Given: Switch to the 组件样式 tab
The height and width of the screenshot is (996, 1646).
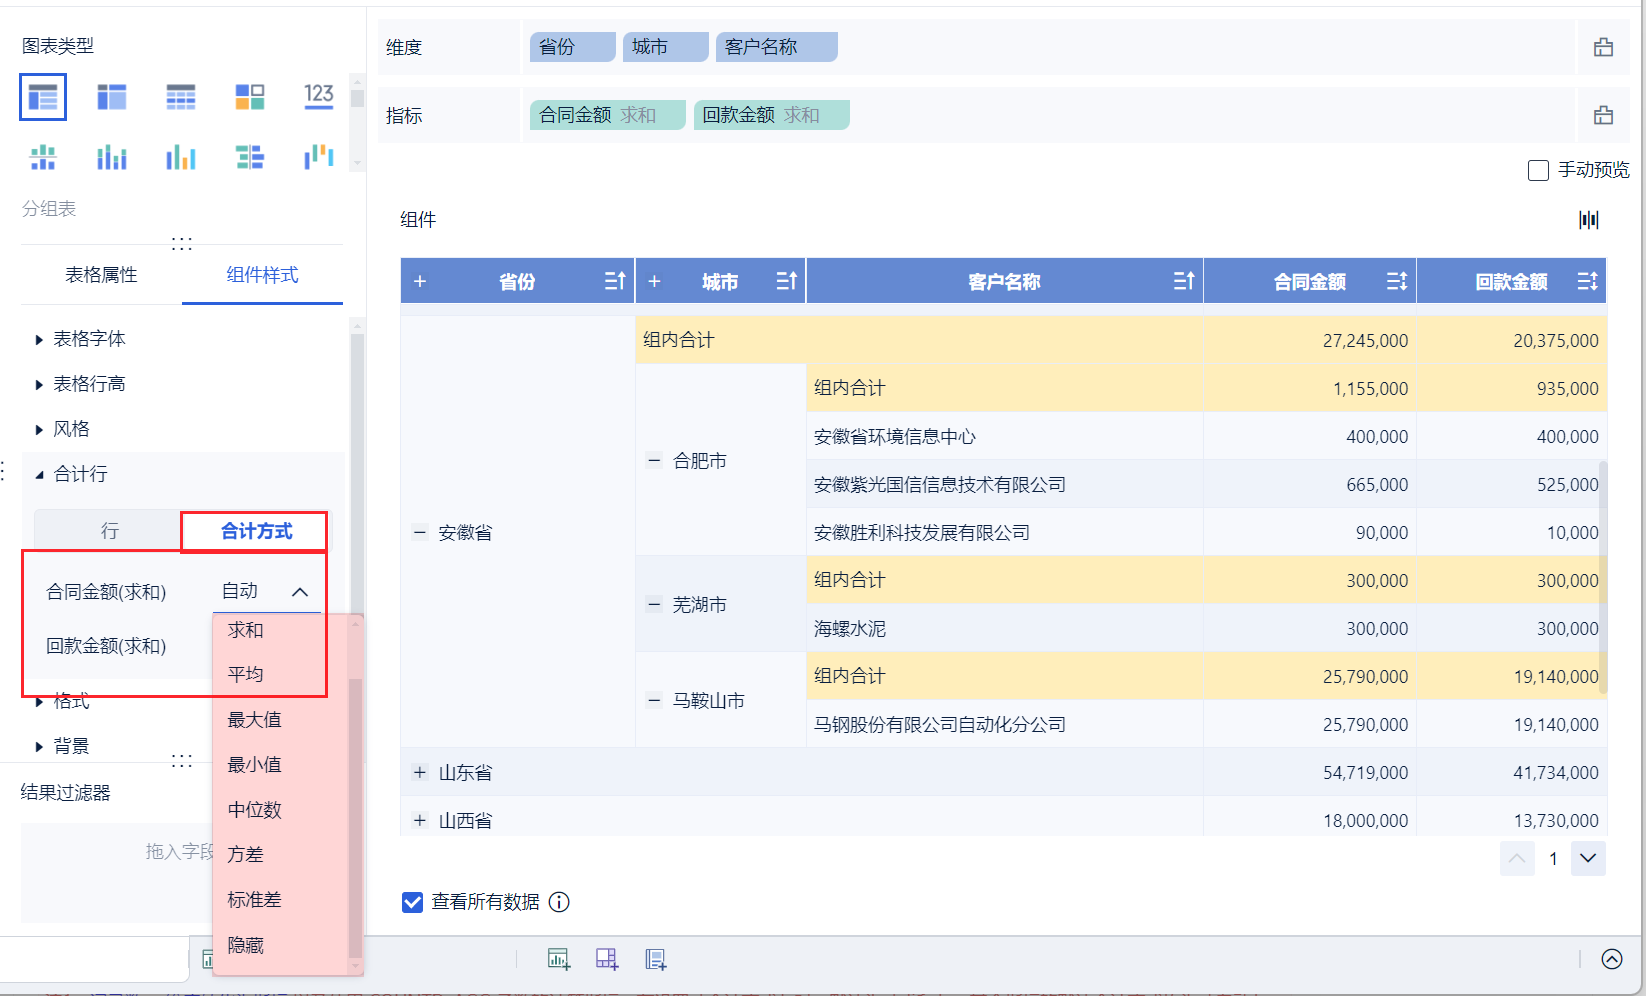Looking at the screenshot, I should coord(262,275).
